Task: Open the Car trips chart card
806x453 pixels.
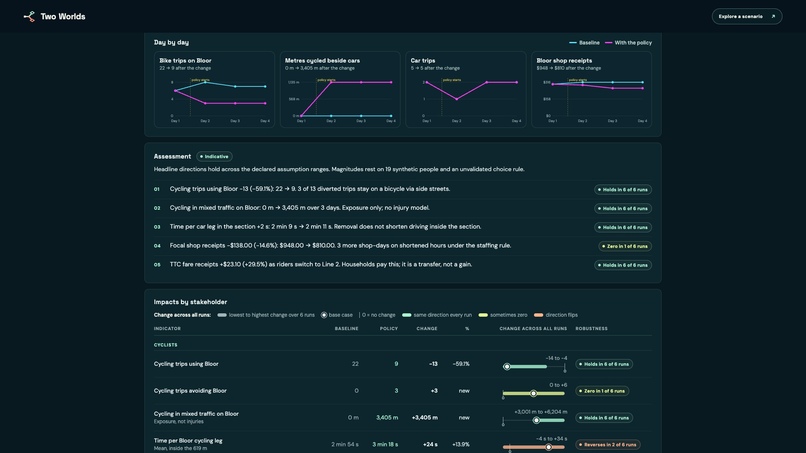Action: [x=466, y=89]
